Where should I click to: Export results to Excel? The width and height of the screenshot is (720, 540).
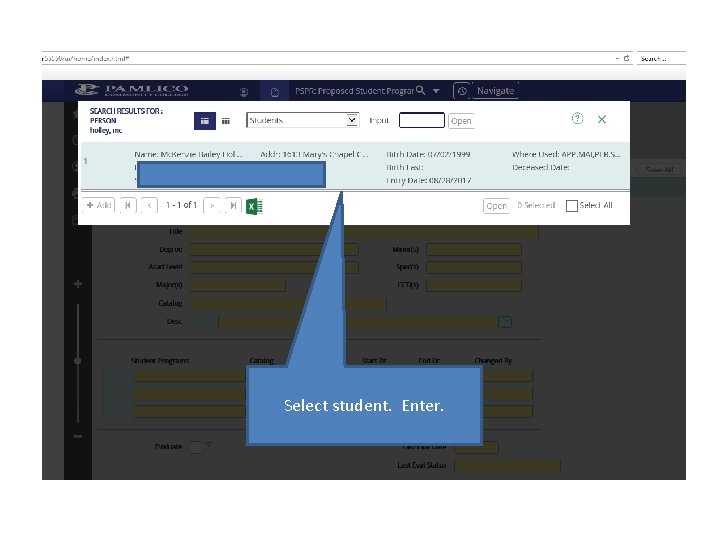coord(254,206)
